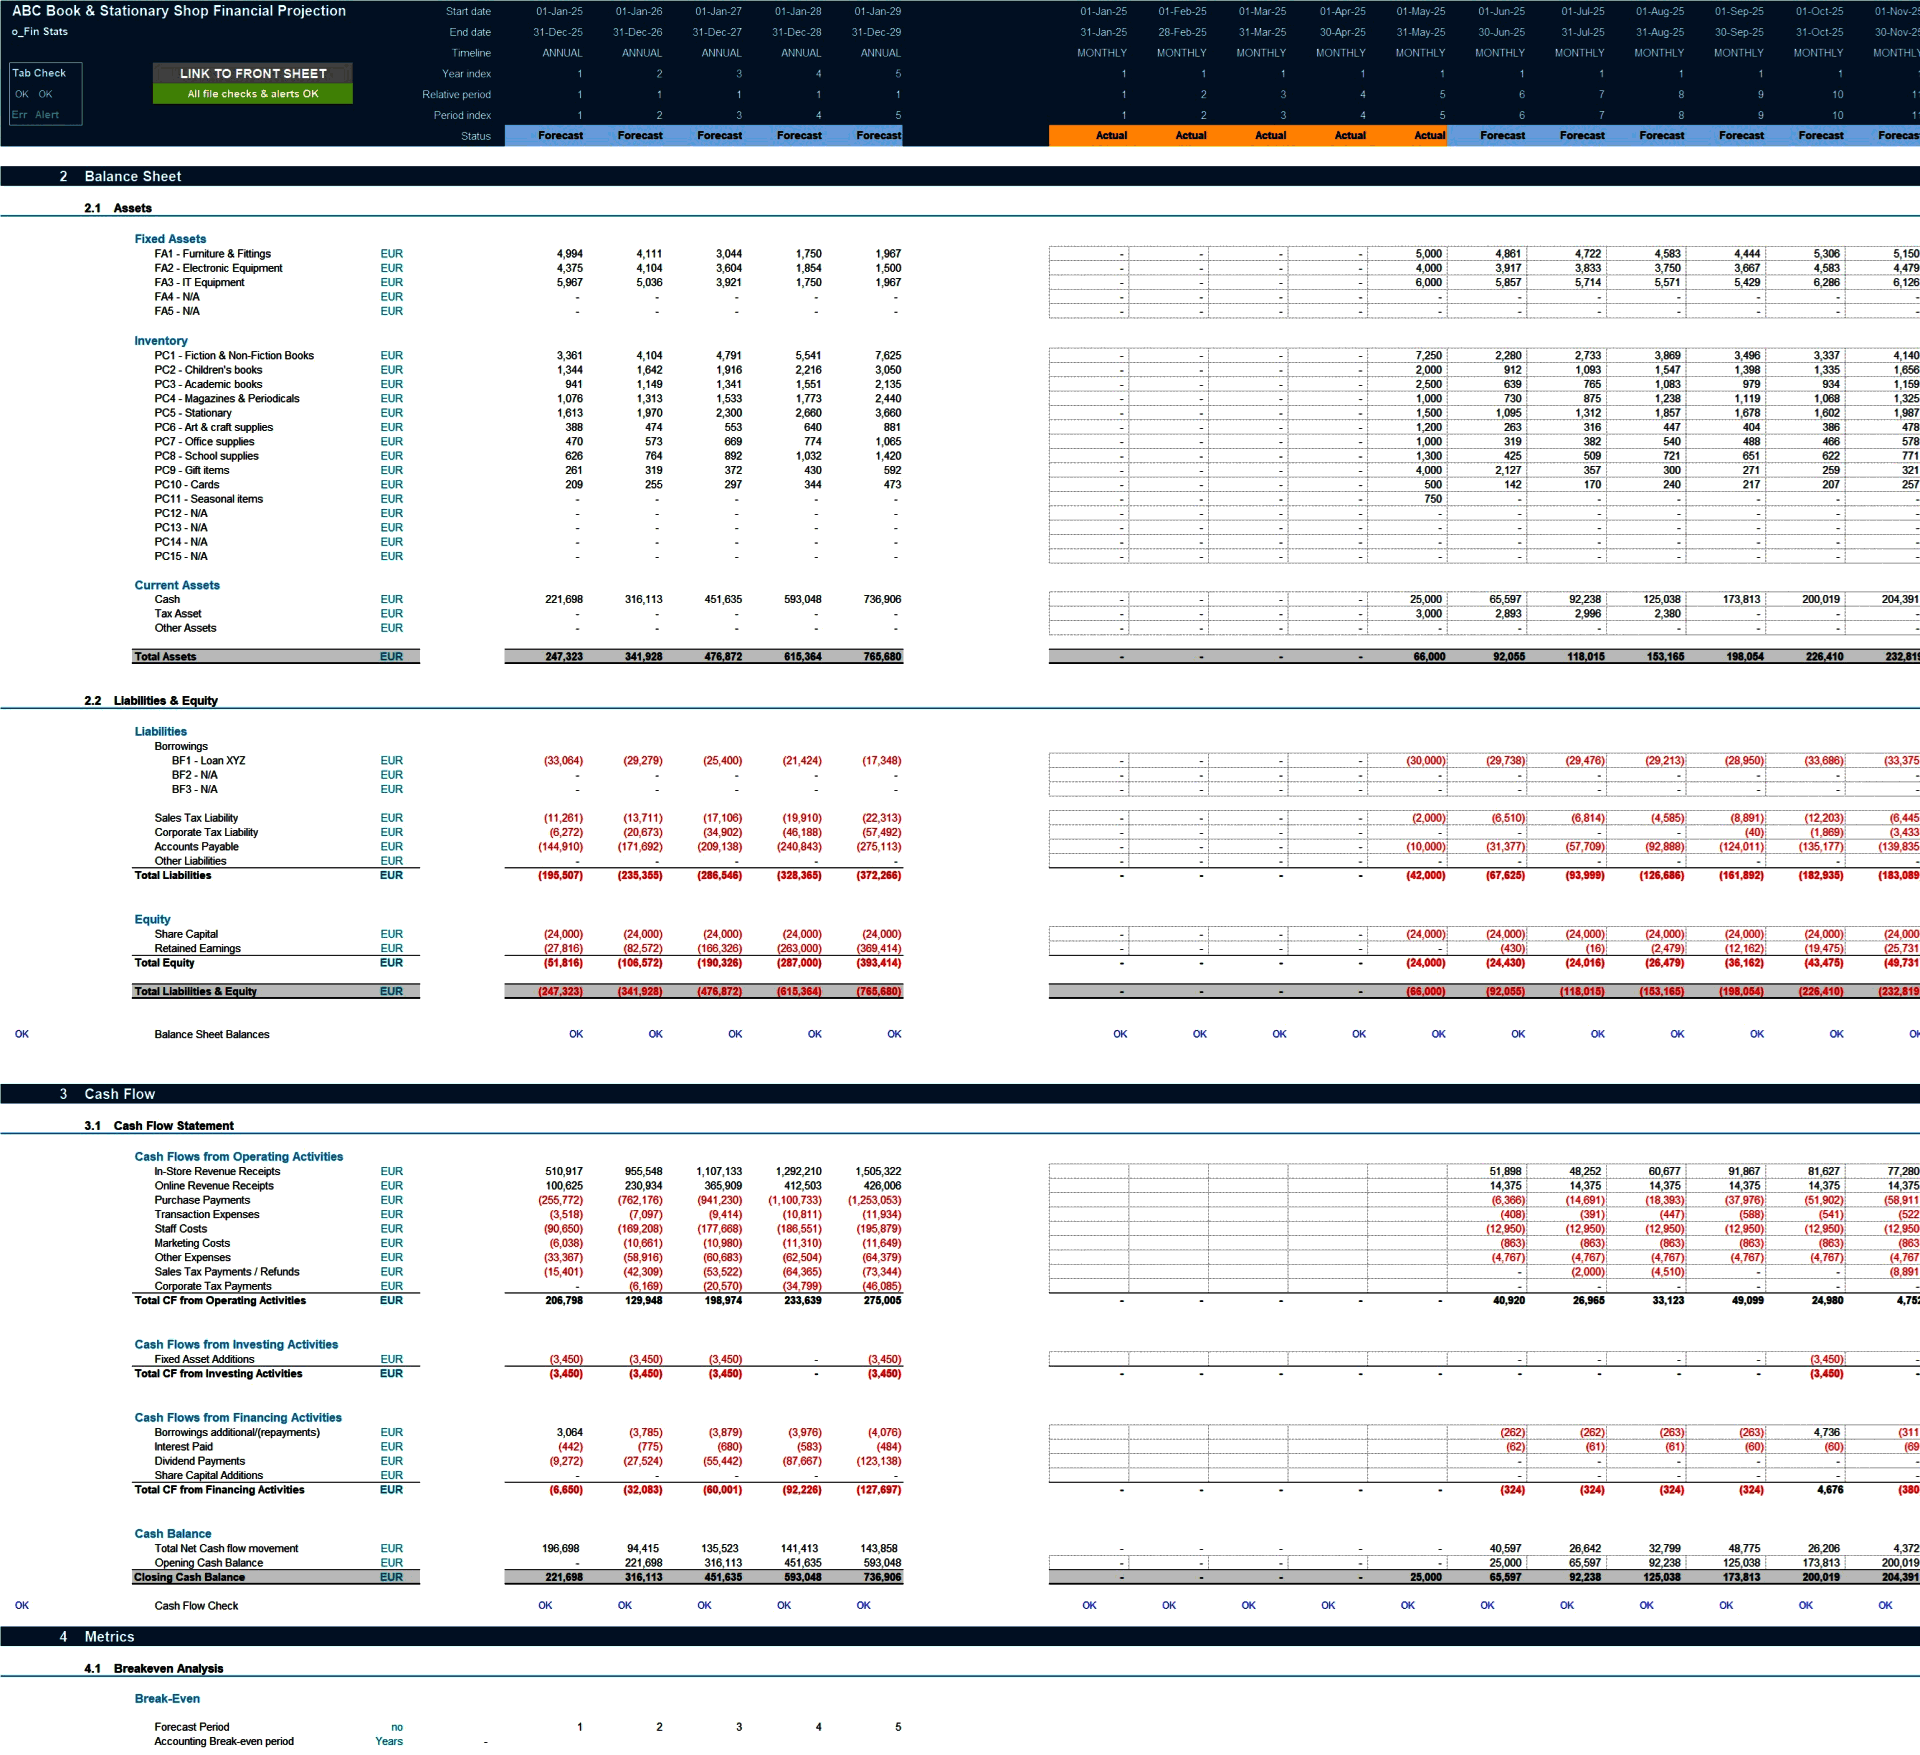Select the Retained Earnings row label
The image size is (1920, 1755).
(198, 949)
